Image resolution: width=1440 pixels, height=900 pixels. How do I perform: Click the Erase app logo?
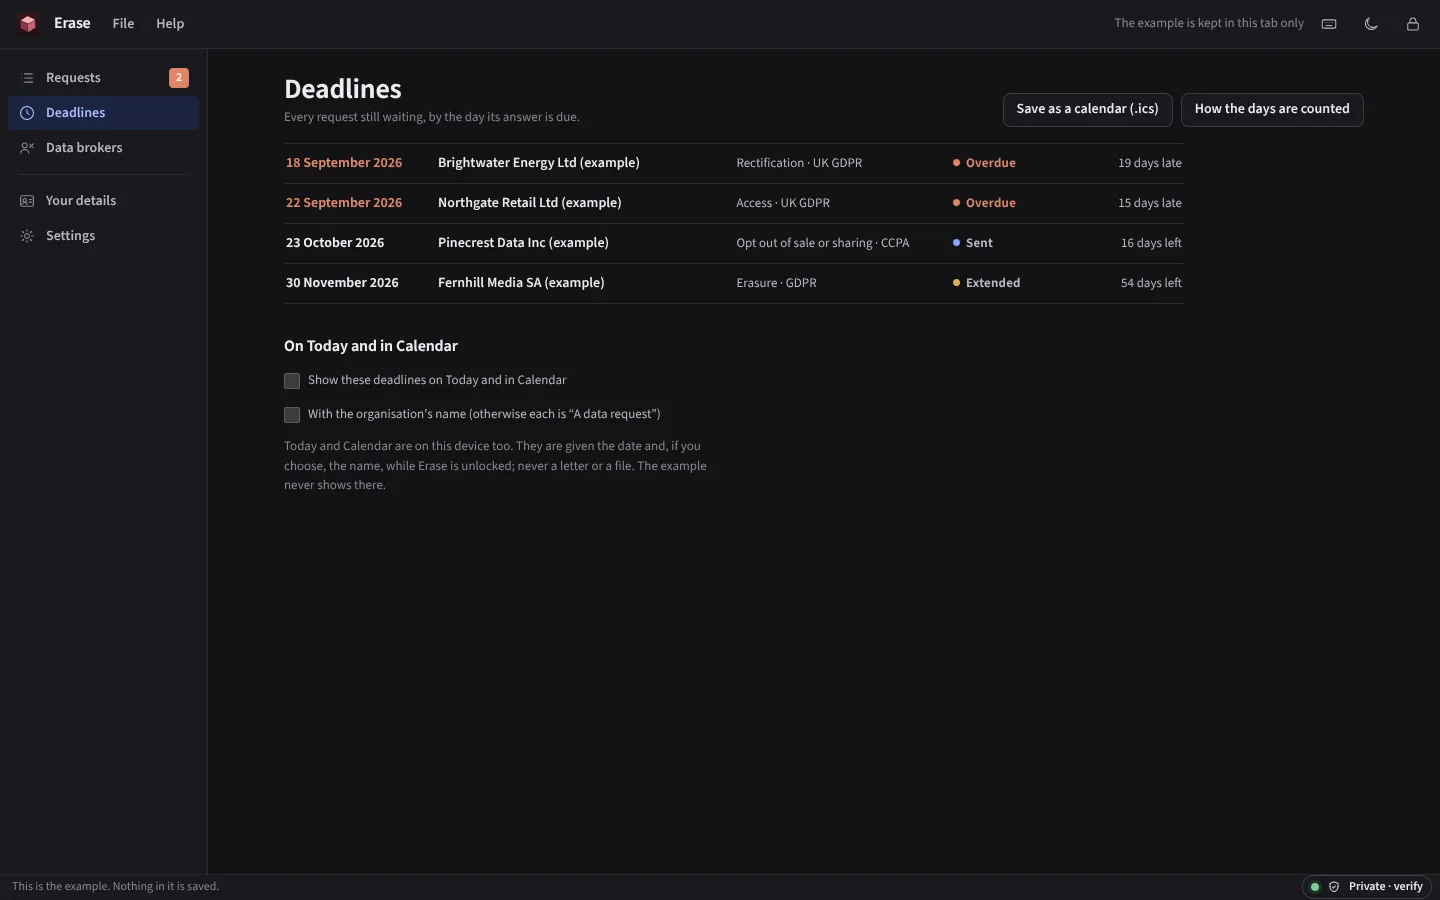click(x=28, y=24)
